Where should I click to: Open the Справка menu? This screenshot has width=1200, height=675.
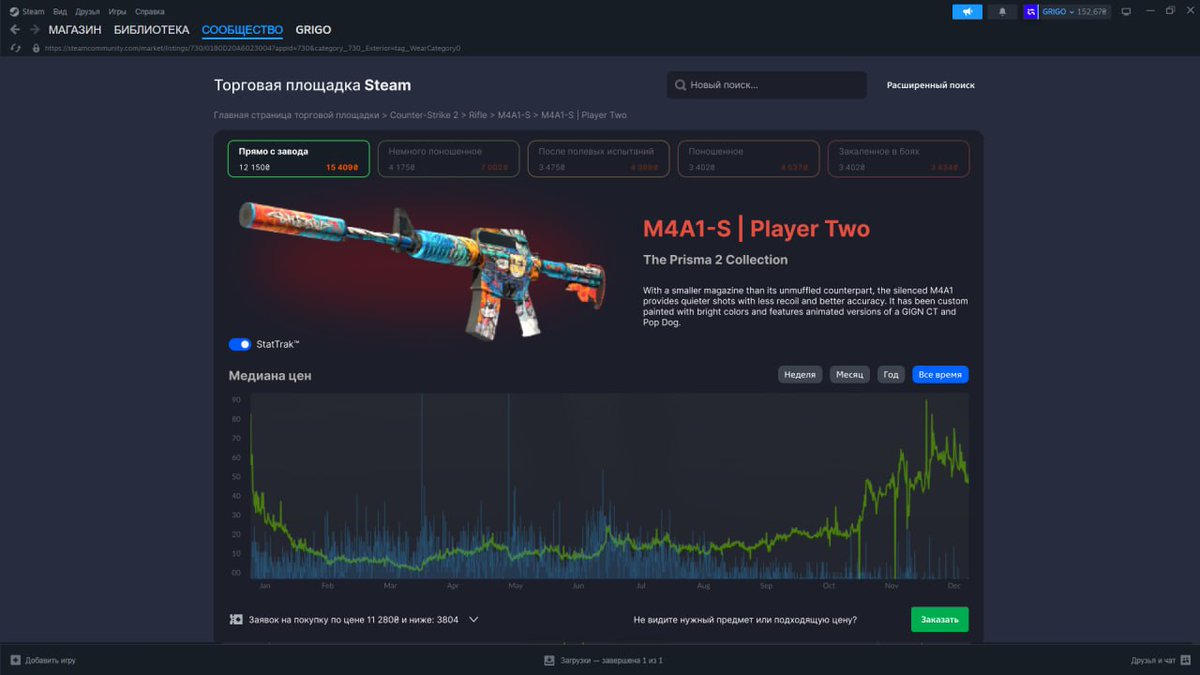150,12
